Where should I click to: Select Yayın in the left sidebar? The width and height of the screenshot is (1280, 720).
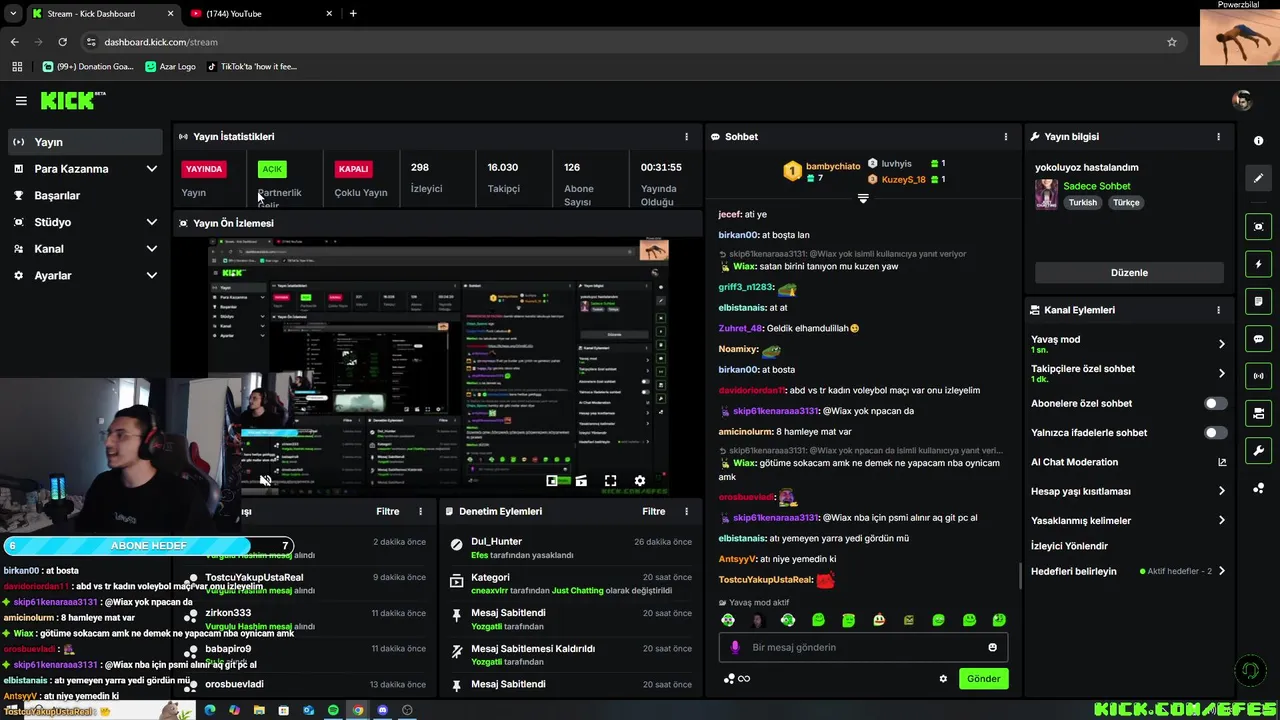[x=85, y=142]
